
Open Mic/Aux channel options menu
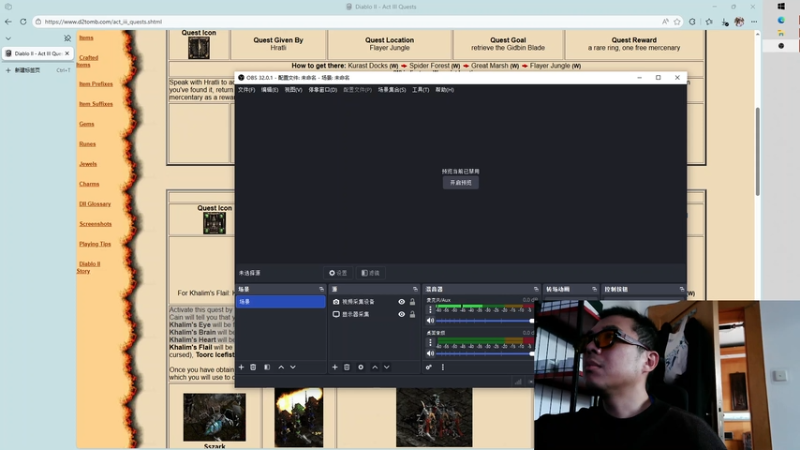(x=430, y=309)
